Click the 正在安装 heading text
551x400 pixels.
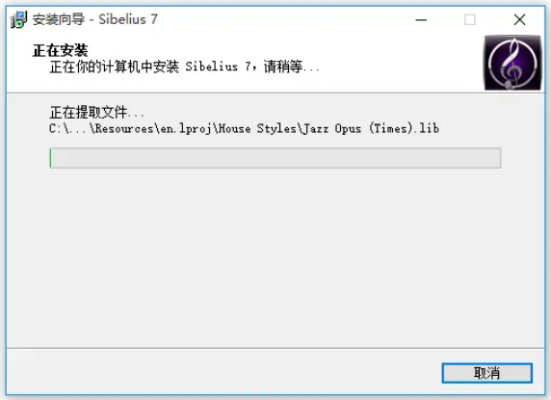point(60,51)
